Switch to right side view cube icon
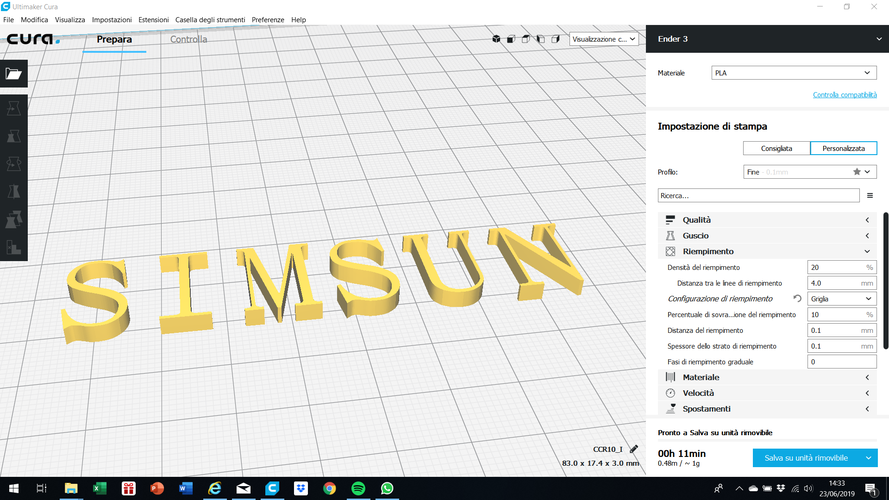 pos(556,39)
